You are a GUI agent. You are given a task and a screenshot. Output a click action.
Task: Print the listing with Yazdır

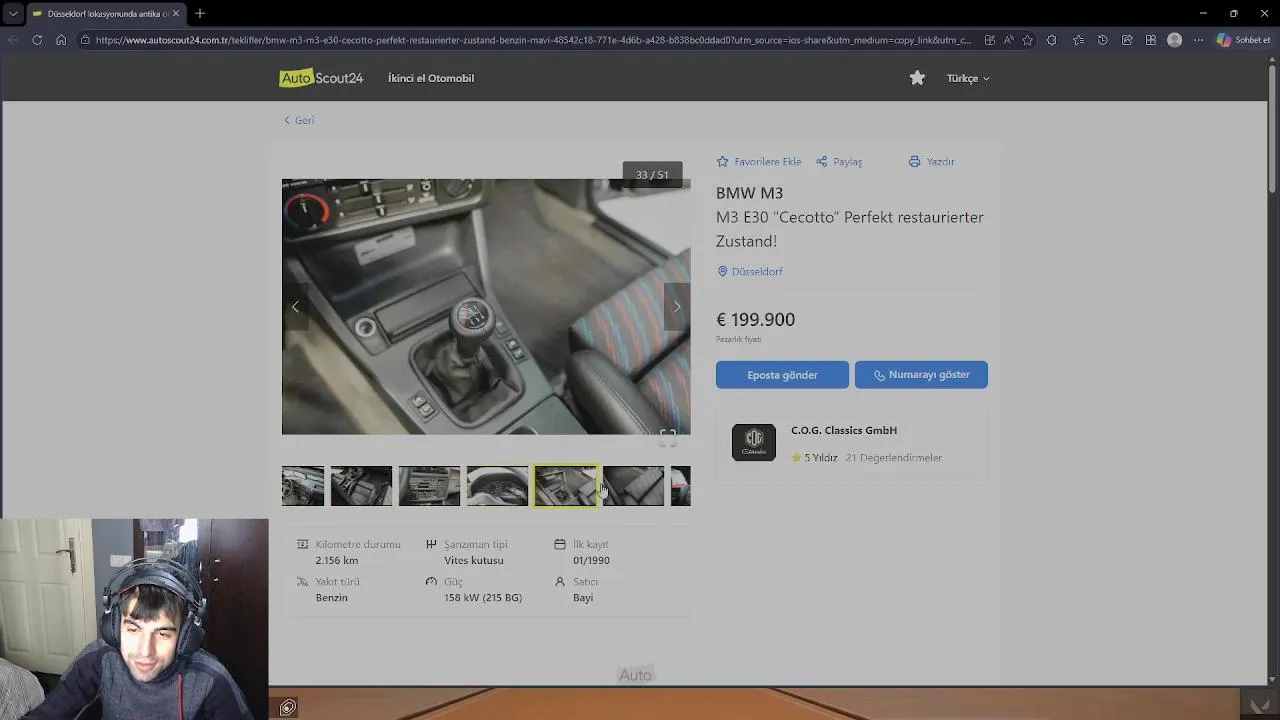tap(932, 161)
